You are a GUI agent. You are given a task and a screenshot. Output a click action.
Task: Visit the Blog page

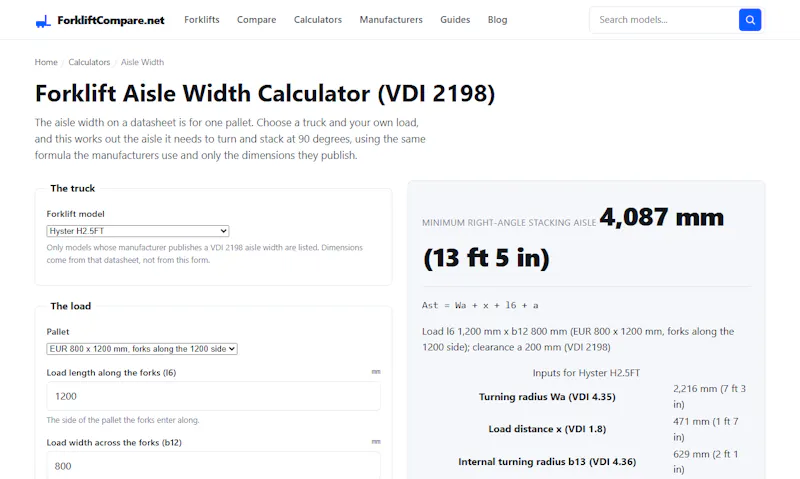click(497, 20)
